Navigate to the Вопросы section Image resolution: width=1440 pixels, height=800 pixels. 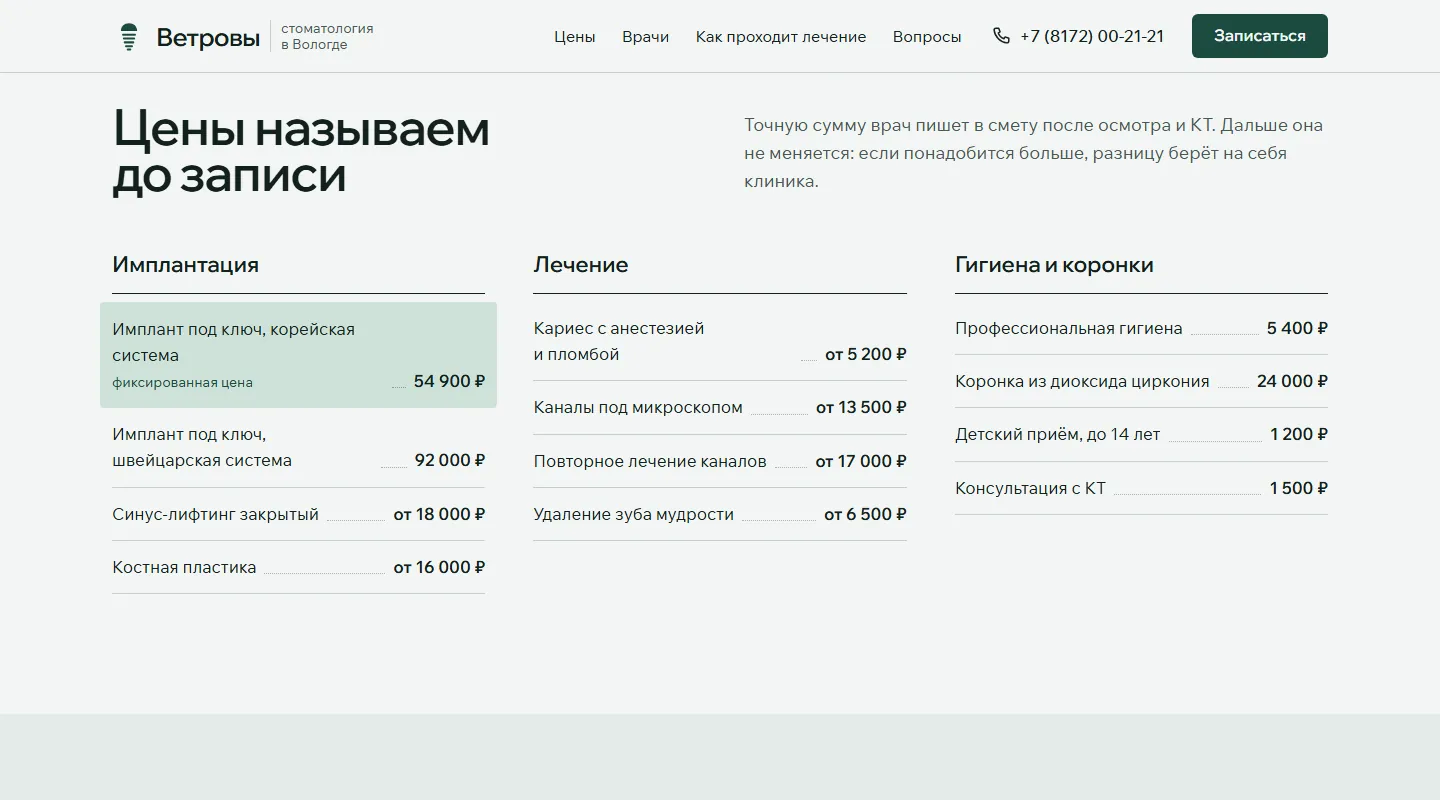[x=927, y=37]
